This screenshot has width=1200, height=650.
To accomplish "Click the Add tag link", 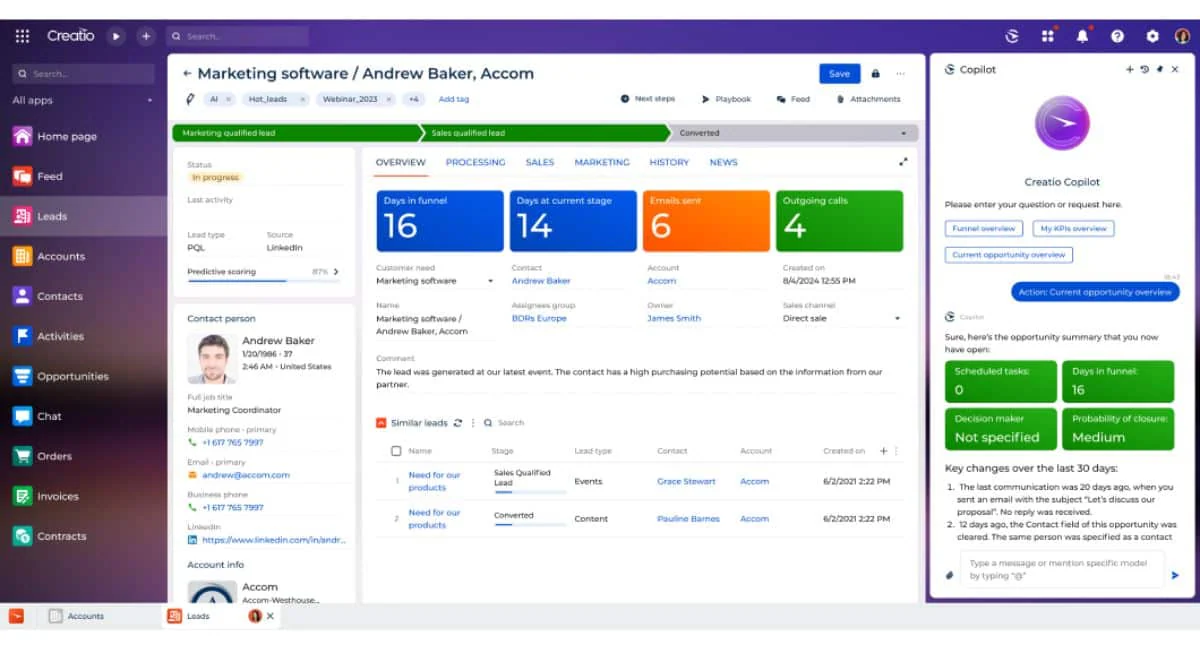I will coord(454,99).
